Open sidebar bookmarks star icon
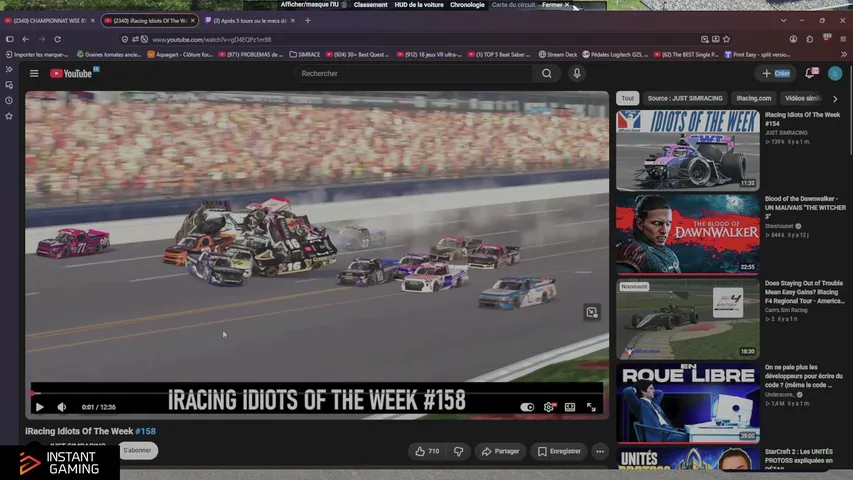This screenshot has width=853, height=480. click(9, 116)
